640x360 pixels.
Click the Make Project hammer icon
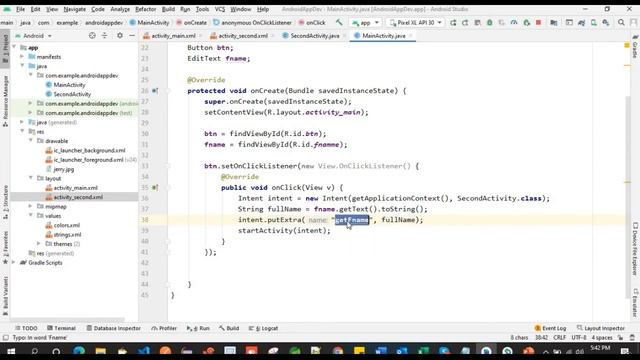click(339, 22)
